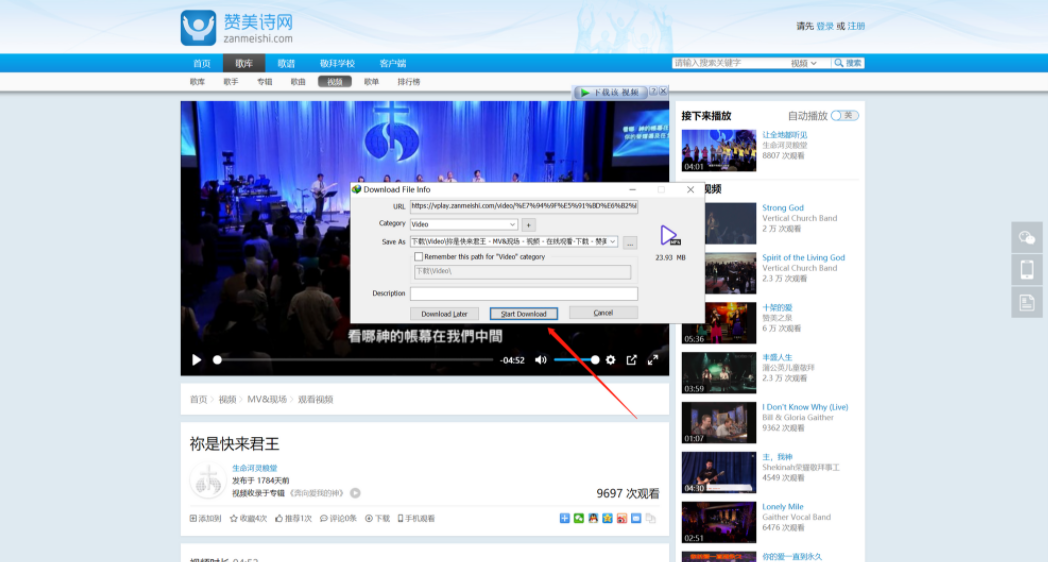The width and height of the screenshot is (1048, 562).
Task: Browse for folder with the ... button
Action: point(630,243)
